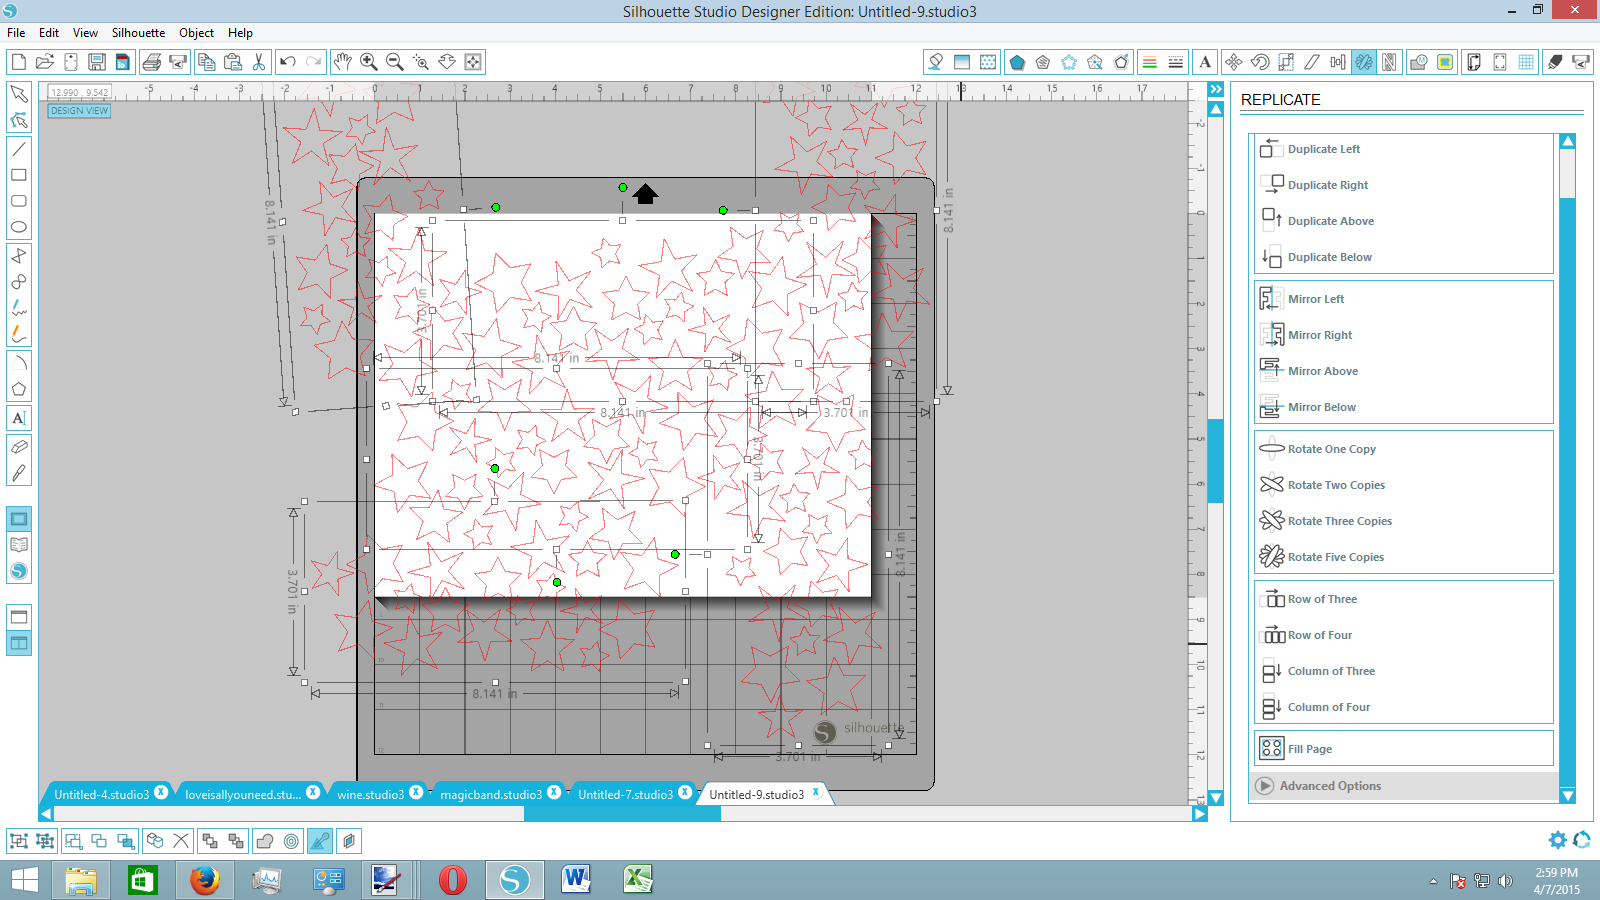Print using the printer icon

click(151, 62)
